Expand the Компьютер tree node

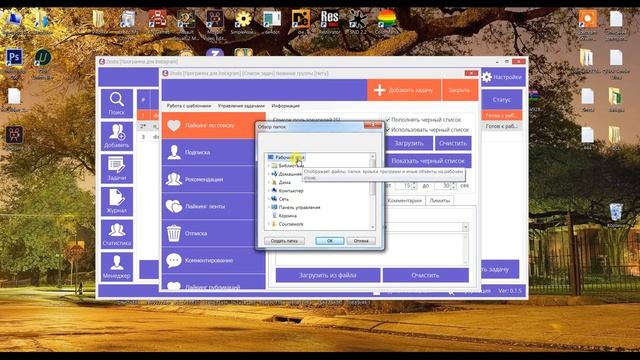[269, 191]
